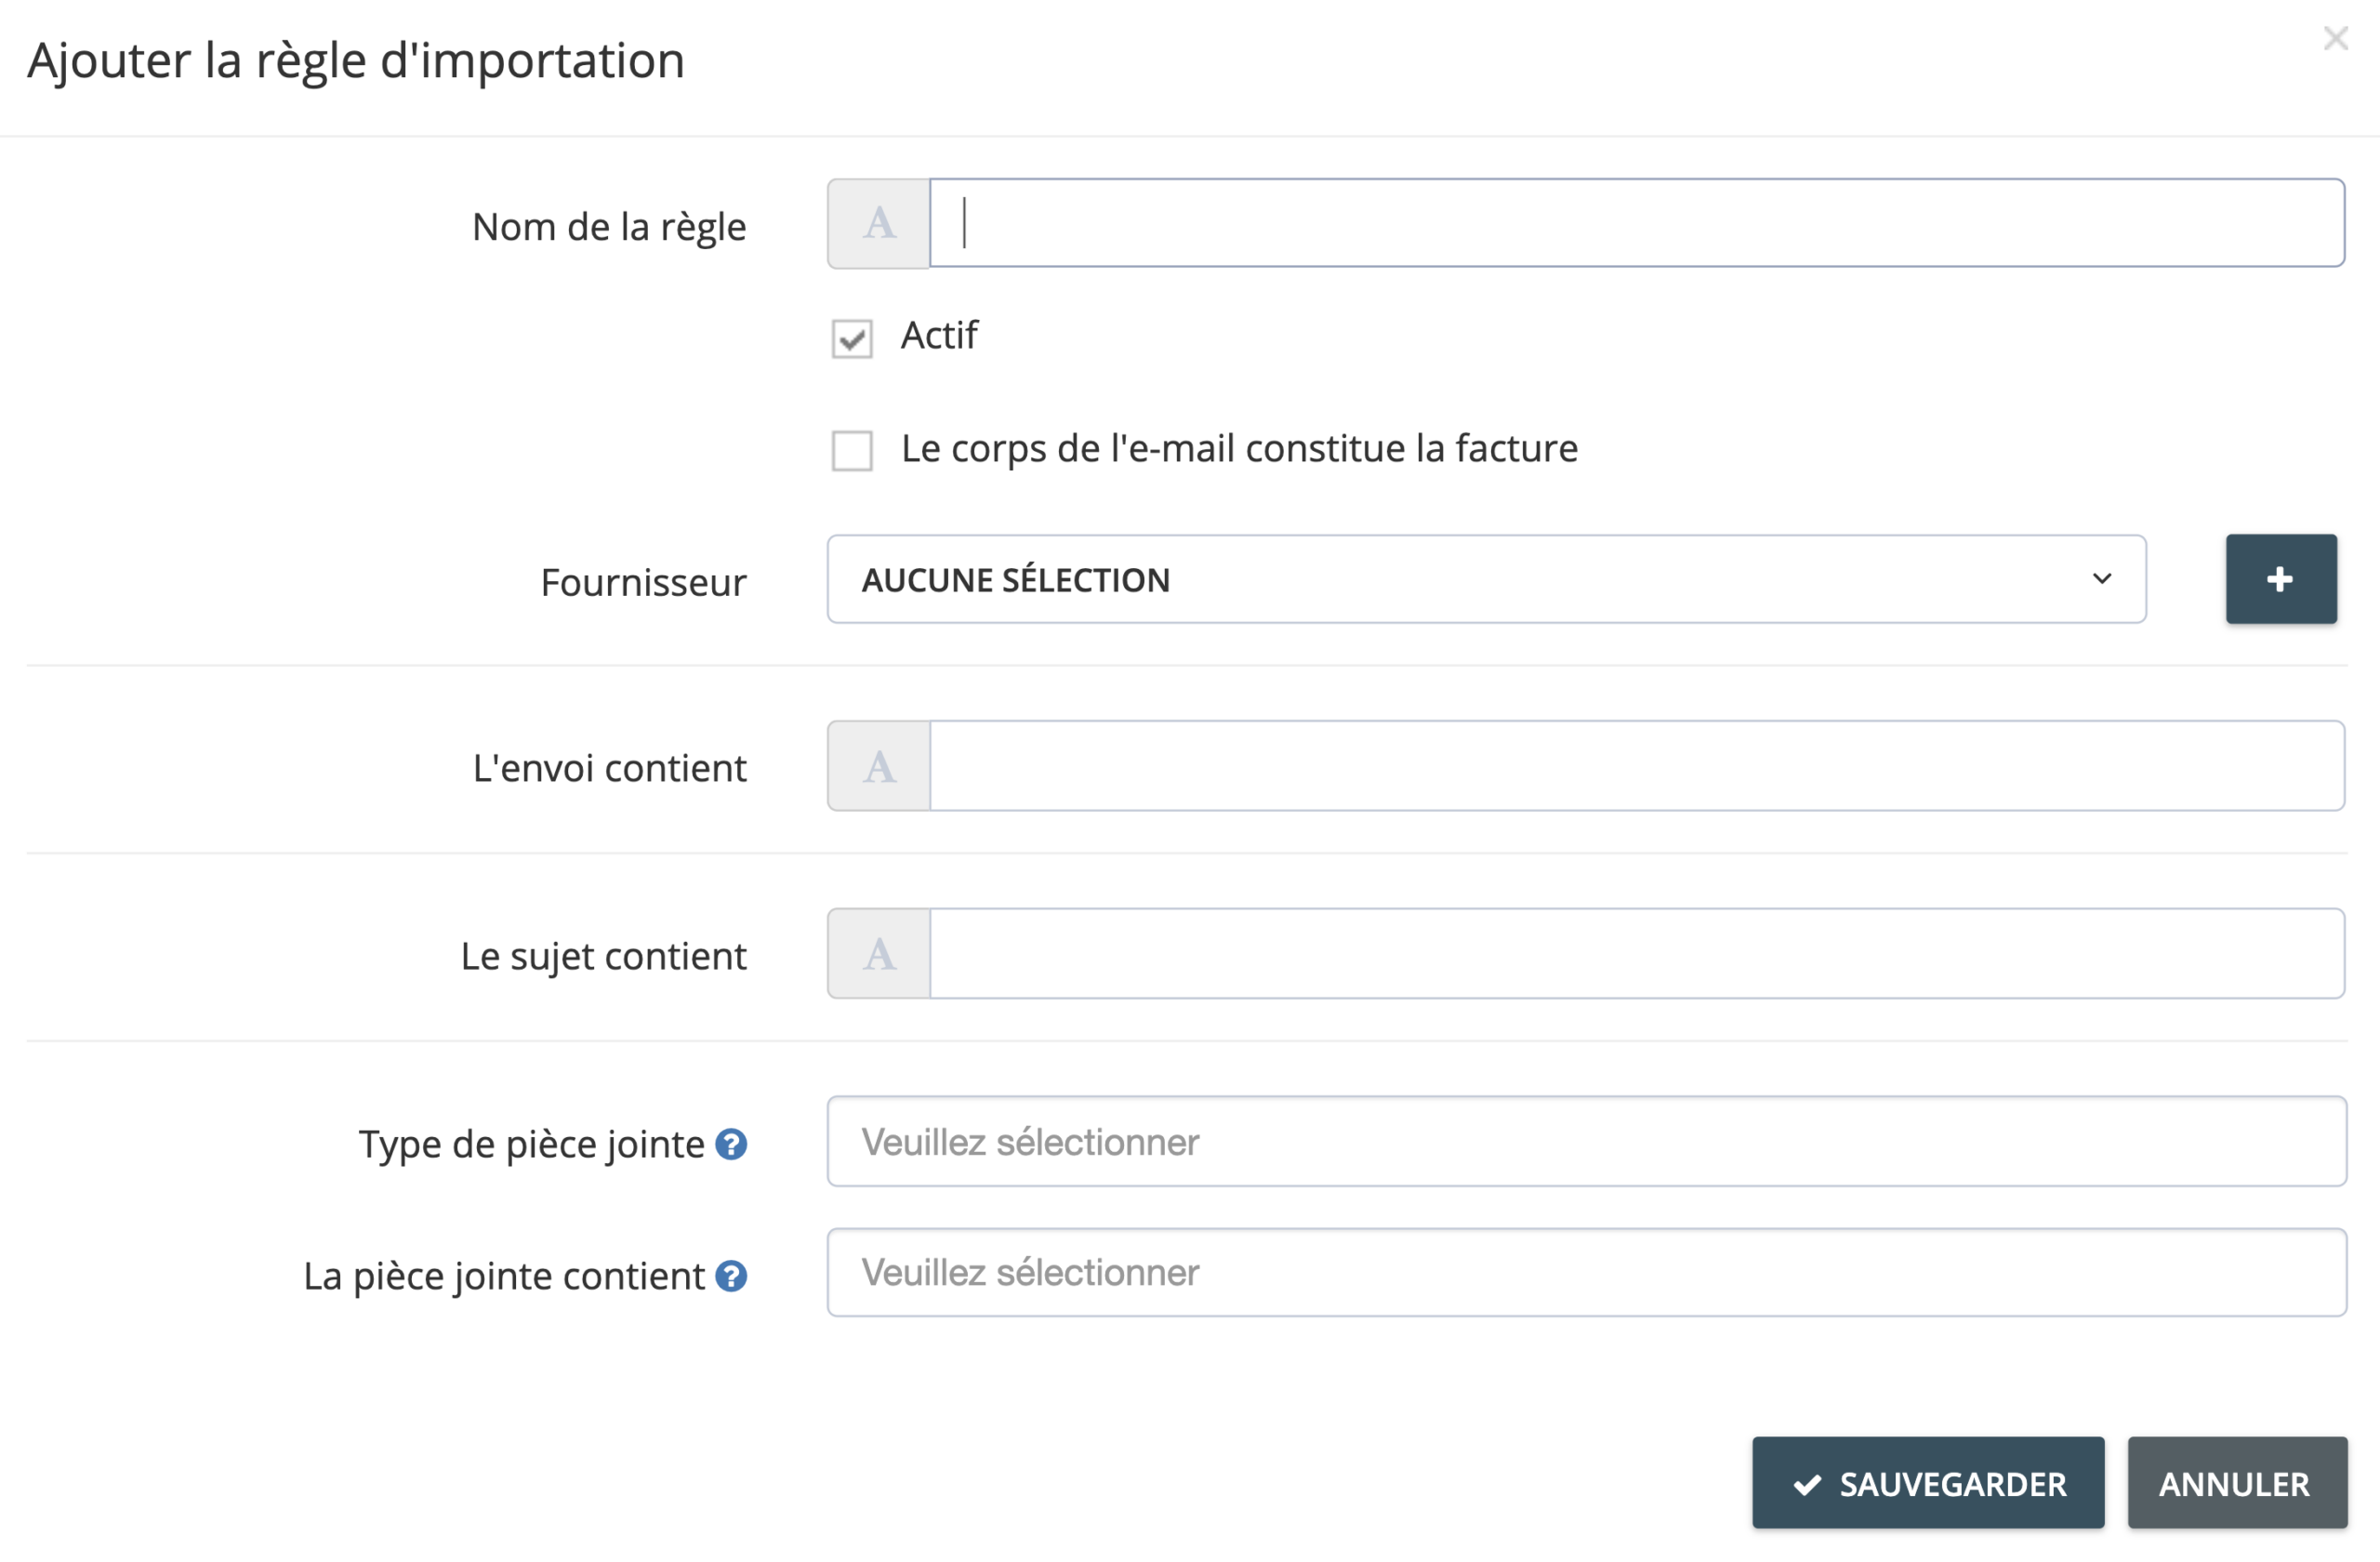Image resolution: width=2380 pixels, height=1562 pixels.
Task: Click the L'envoi contient text field
Action: [1637, 766]
